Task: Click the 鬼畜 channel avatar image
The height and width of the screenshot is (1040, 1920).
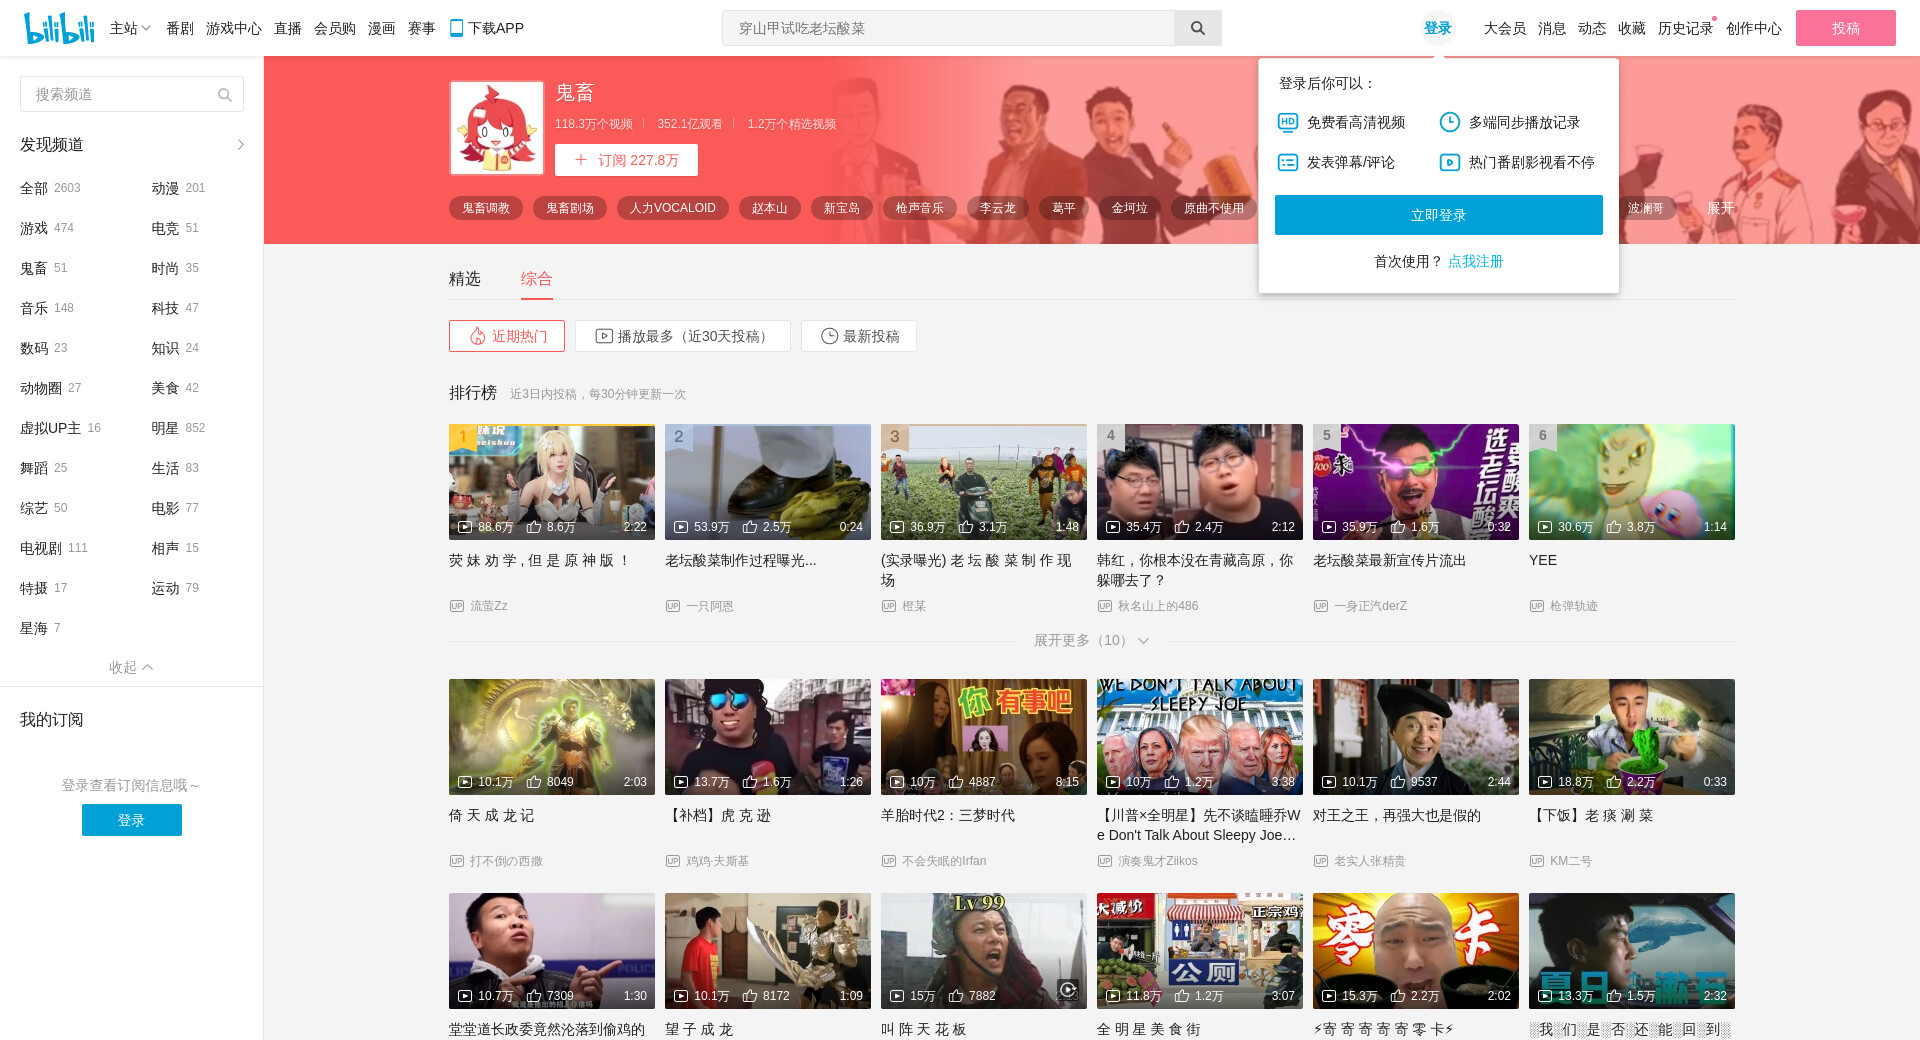Action: click(497, 128)
